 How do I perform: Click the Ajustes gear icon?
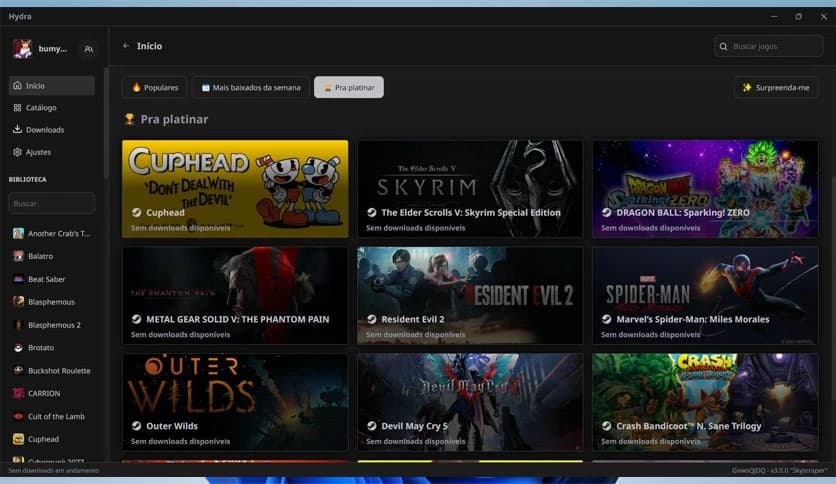(x=18, y=152)
